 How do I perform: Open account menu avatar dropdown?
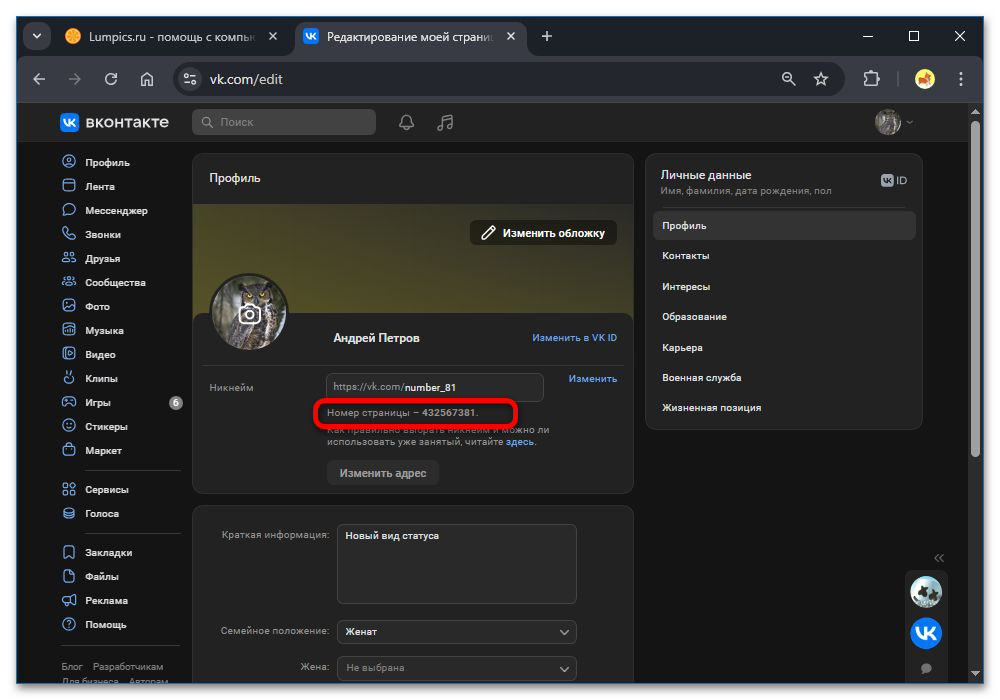[x=893, y=122]
